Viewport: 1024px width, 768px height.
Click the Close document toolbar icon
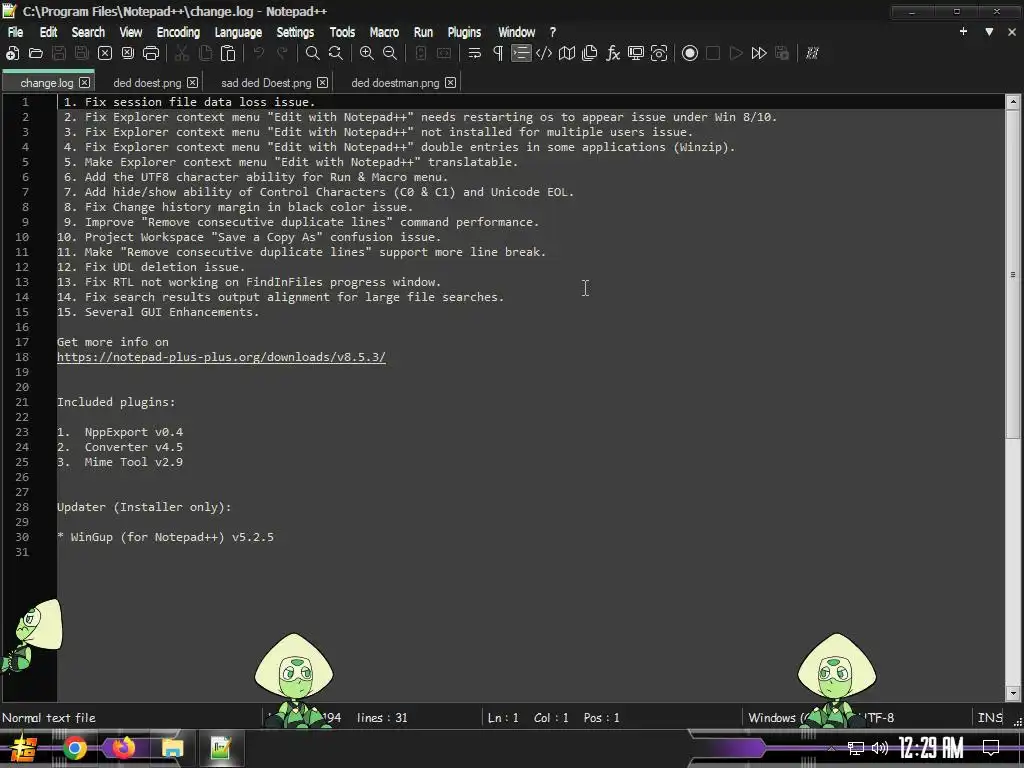pos(105,54)
